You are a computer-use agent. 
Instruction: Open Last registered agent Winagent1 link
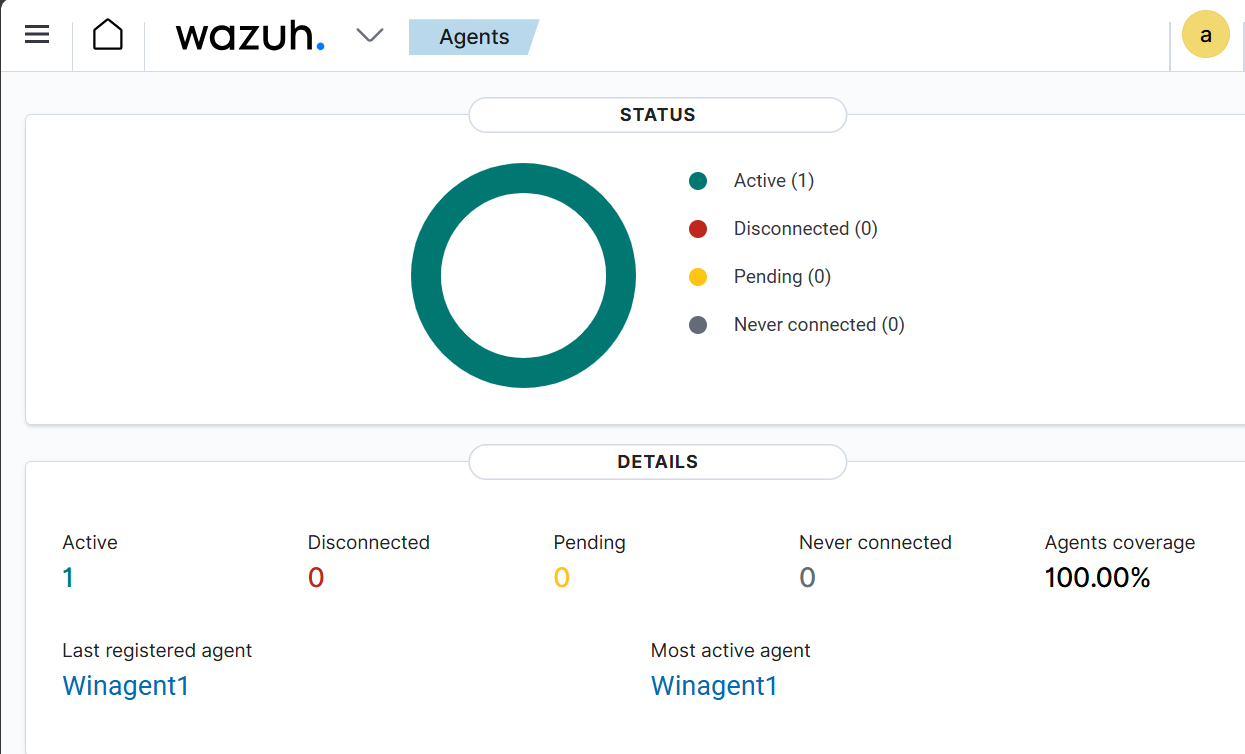point(126,686)
